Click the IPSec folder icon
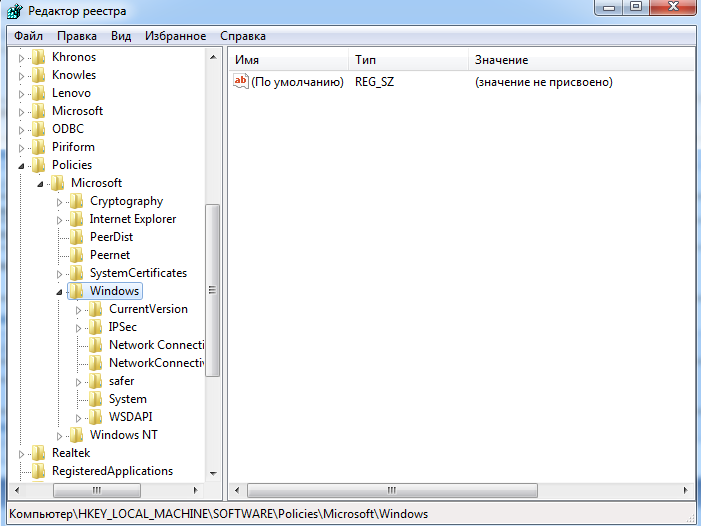This screenshot has width=701, height=526. point(95,327)
